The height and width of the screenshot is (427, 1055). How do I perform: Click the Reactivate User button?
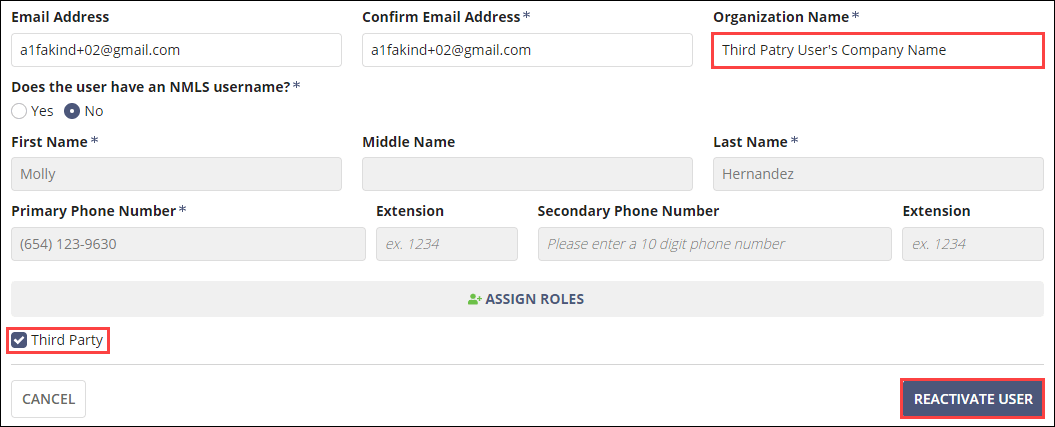pos(973,398)
